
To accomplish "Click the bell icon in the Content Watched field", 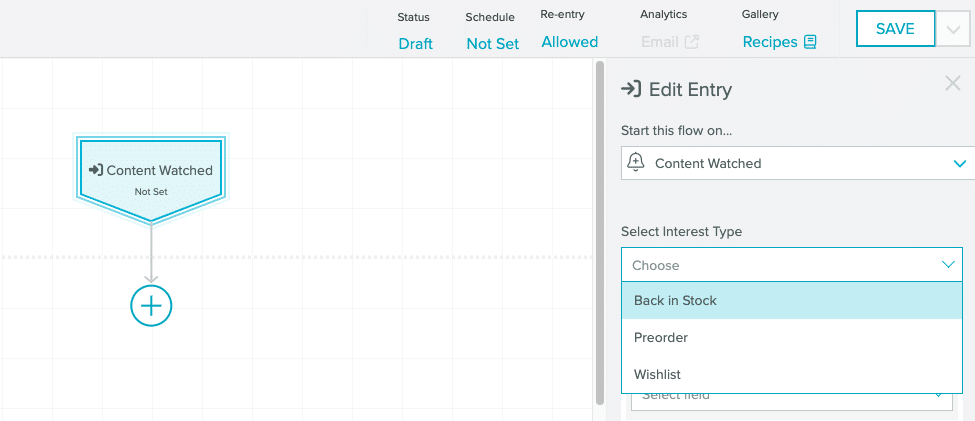I will pos(635,163).
